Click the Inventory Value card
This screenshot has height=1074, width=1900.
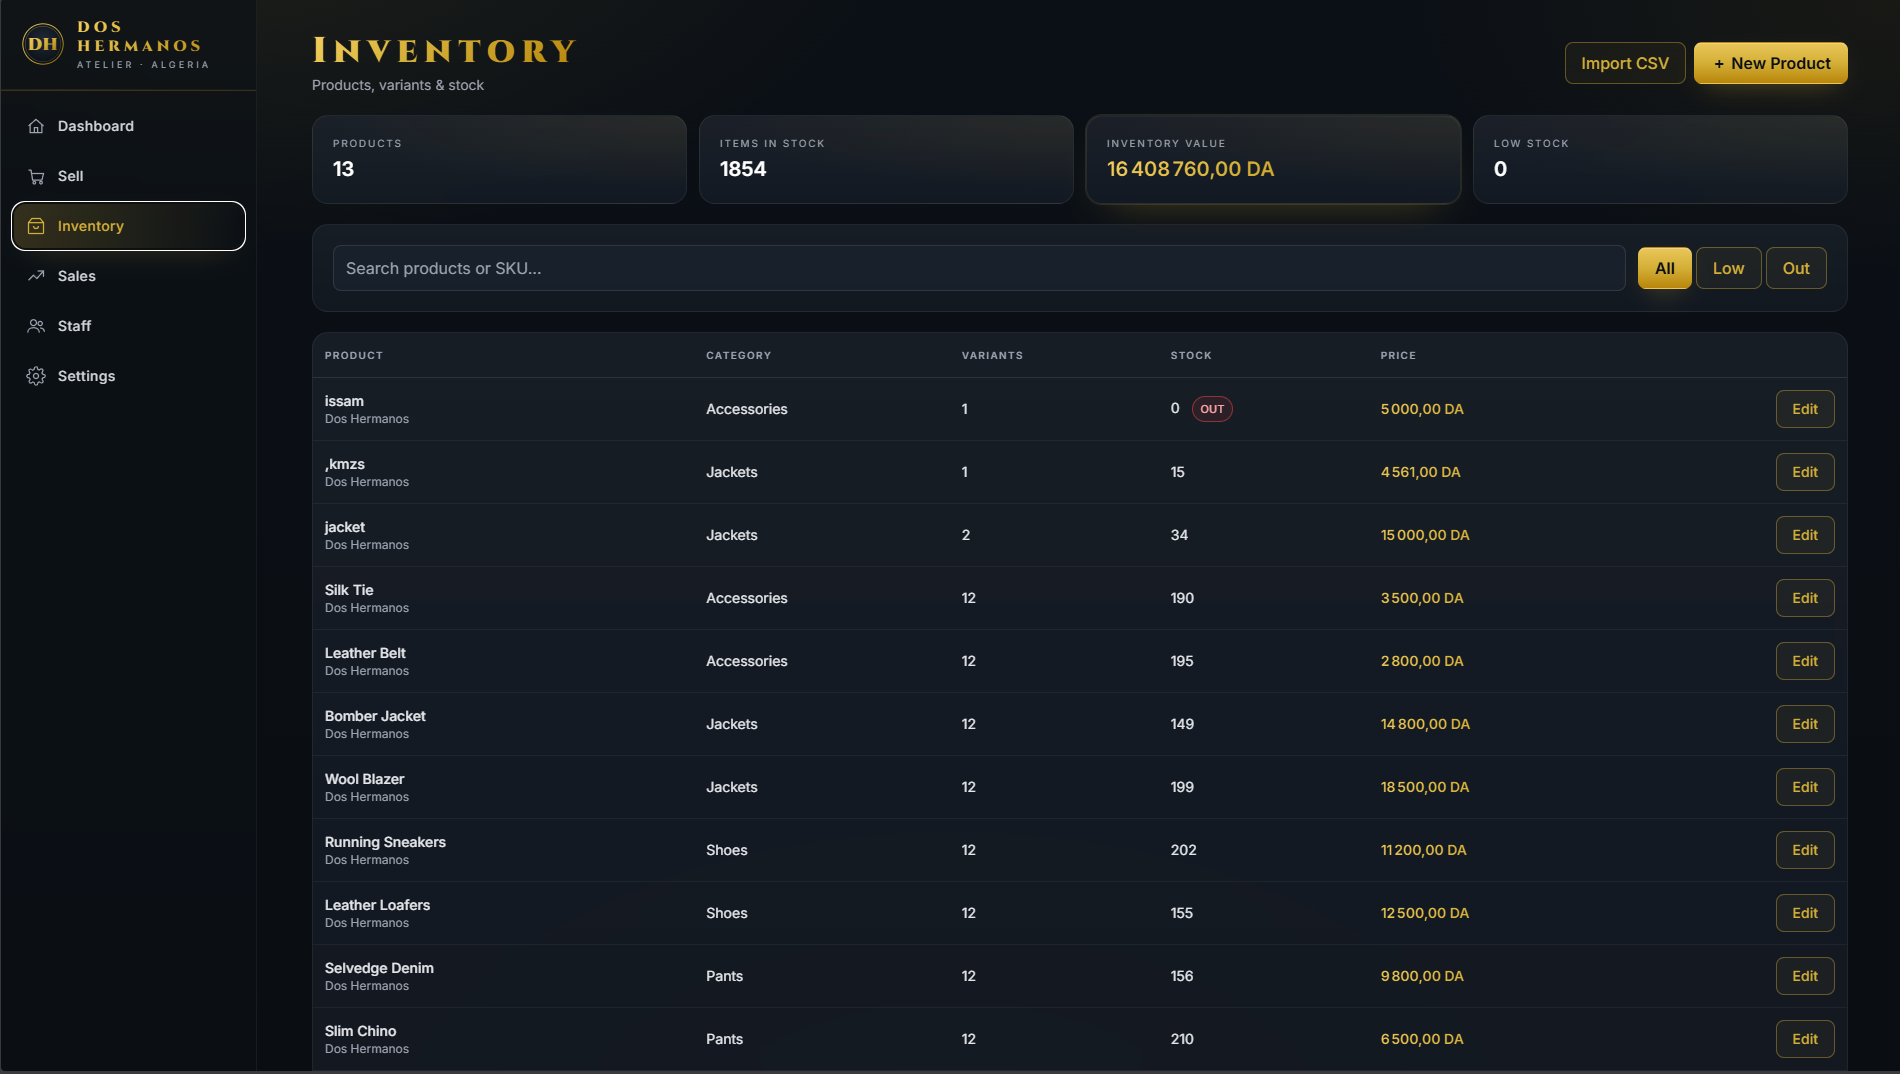pyautogui.click(x=1273, y=160)
